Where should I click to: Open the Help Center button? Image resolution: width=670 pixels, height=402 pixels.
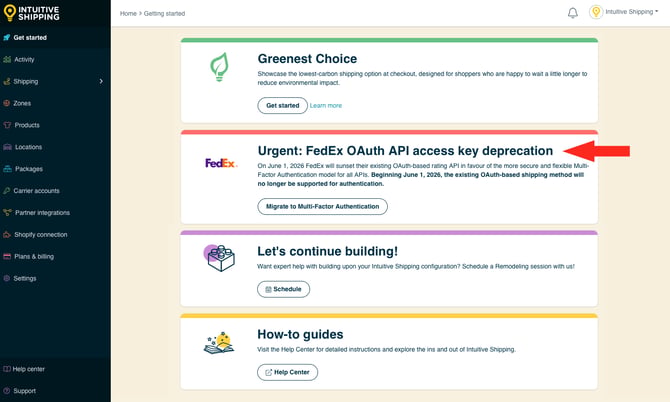(287, 372)
